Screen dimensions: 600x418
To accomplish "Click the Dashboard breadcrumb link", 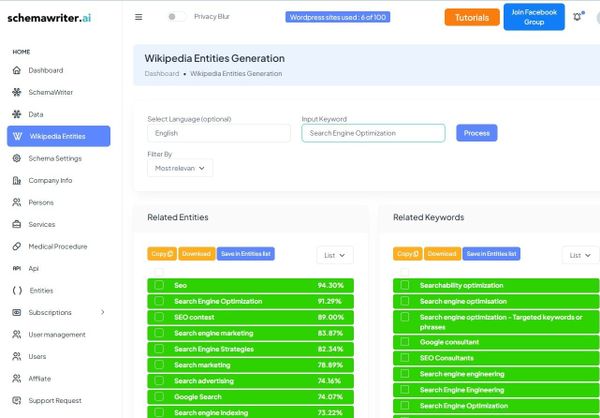I will pos(161,73).
